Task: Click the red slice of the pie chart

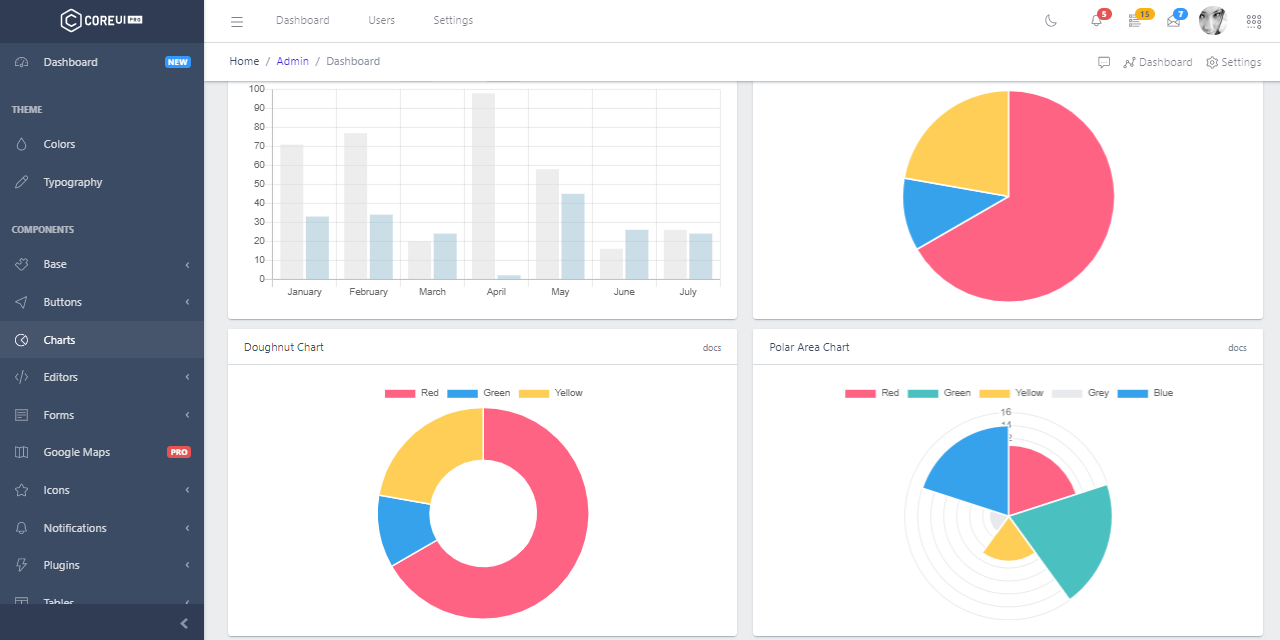Action: tap(1050, 220)
